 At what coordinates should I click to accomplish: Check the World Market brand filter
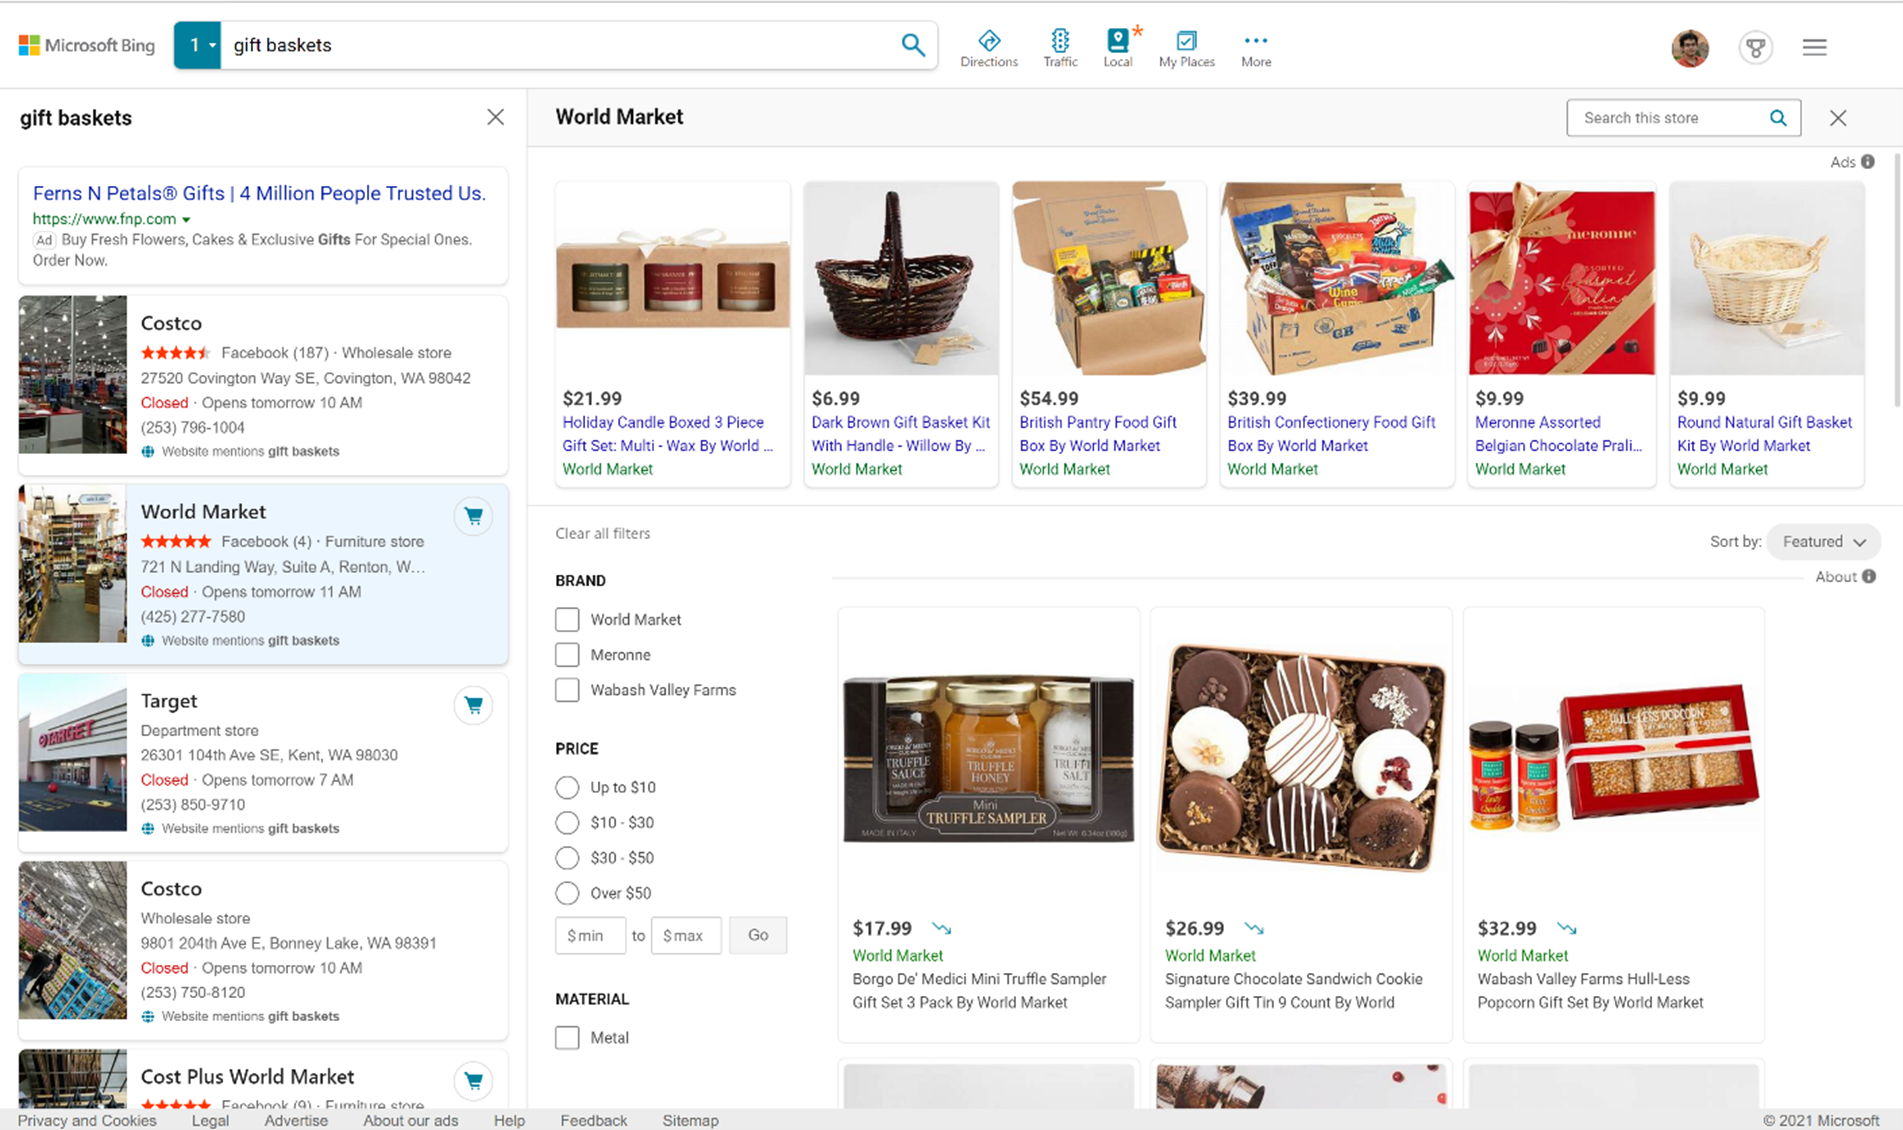[567, 620]
